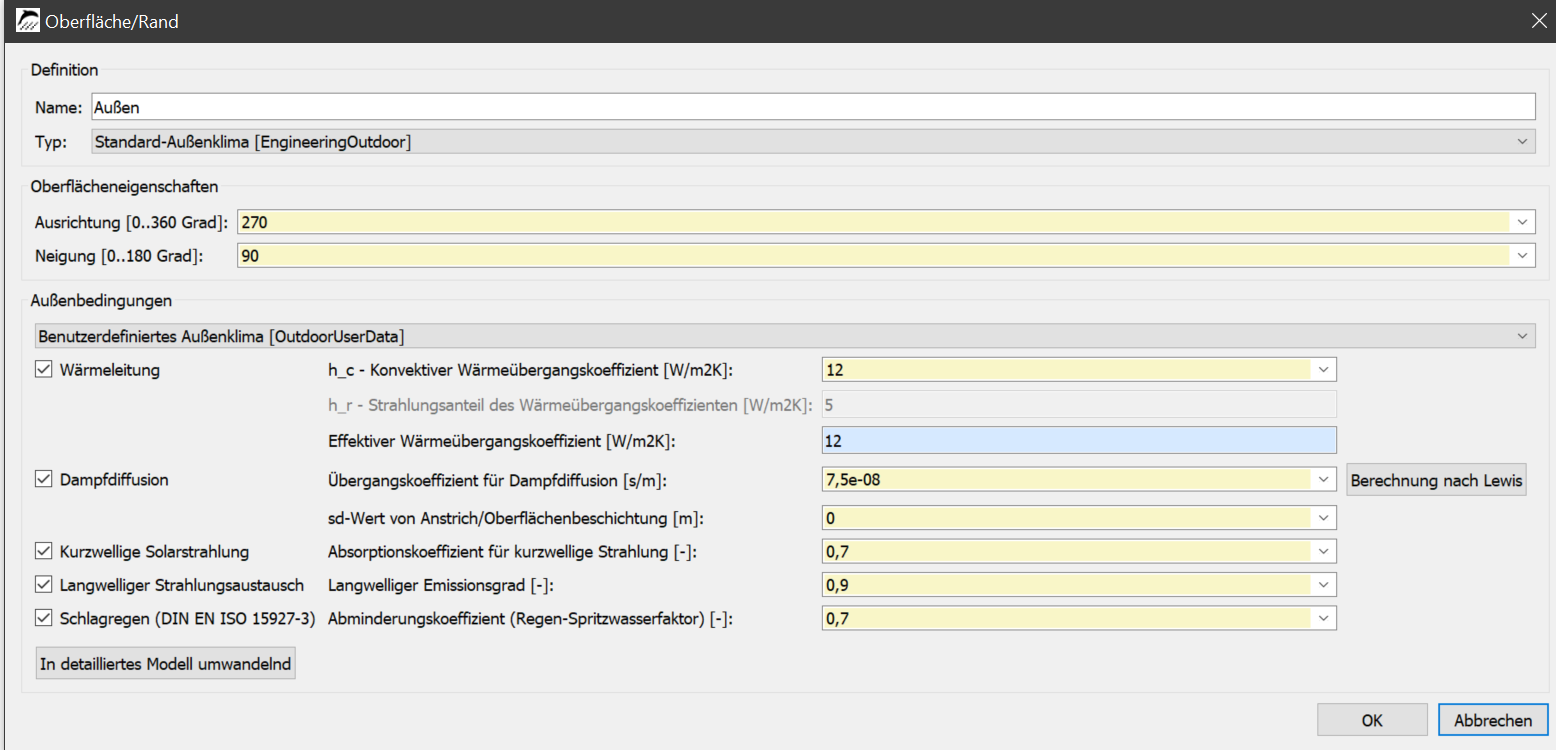Image resolution: width=1556 pixels, height=750 pixels.
Task: Click the Oberflächeneigenschaften group label
Action: 125,186
